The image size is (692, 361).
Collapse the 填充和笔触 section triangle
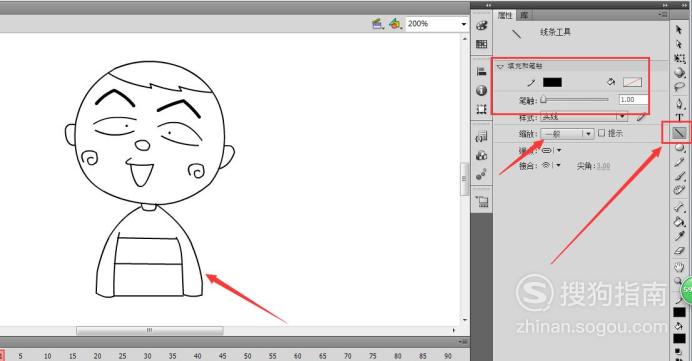(500, 67)
